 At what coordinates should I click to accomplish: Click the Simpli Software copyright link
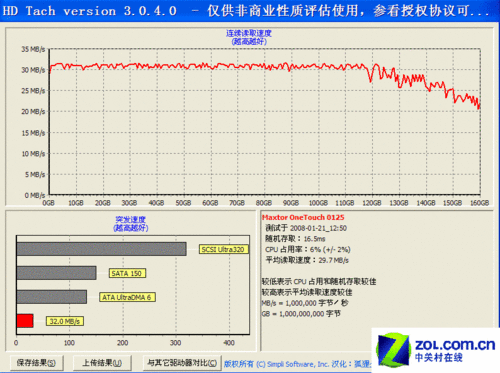[297, 364]
